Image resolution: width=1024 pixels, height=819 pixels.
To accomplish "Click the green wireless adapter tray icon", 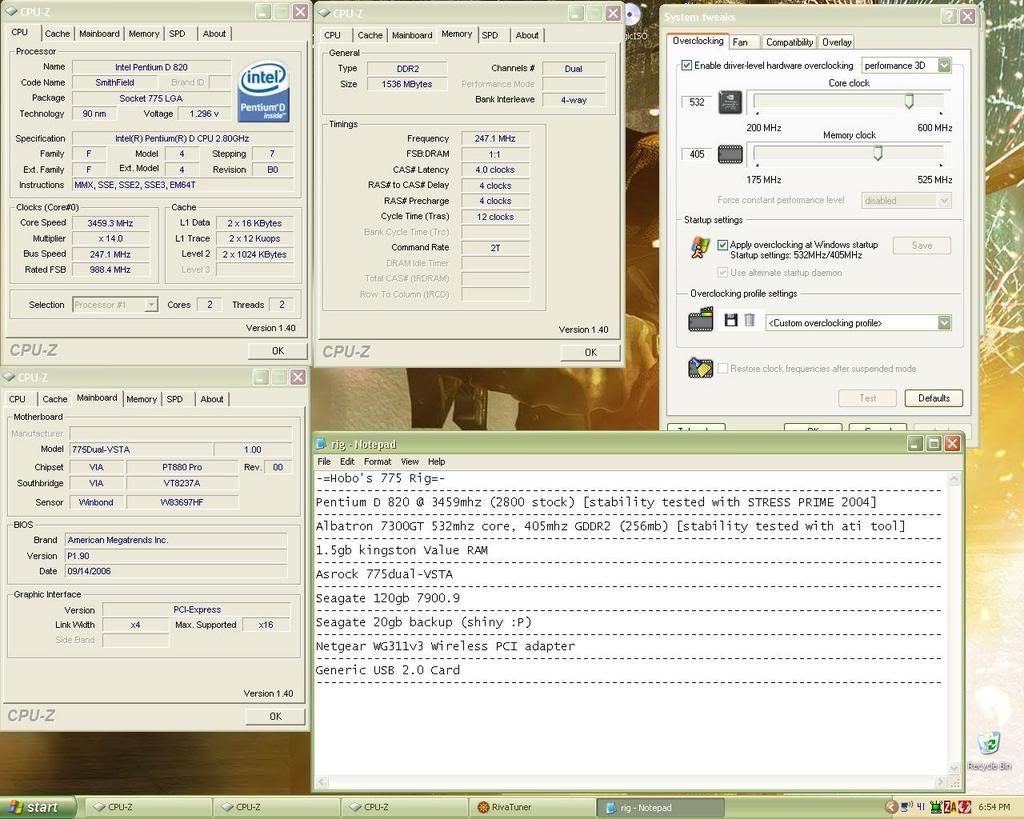I will (936, 808).
